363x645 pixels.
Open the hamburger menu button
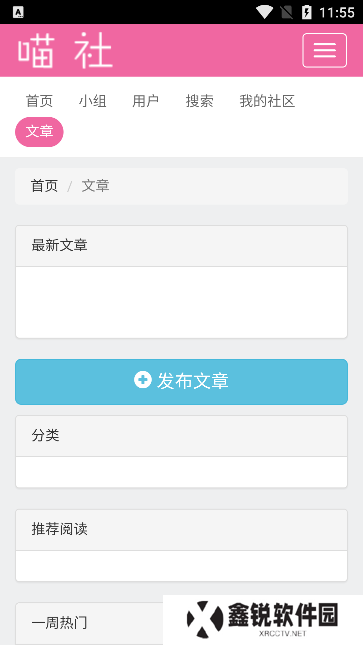click(x=325, y=50)
